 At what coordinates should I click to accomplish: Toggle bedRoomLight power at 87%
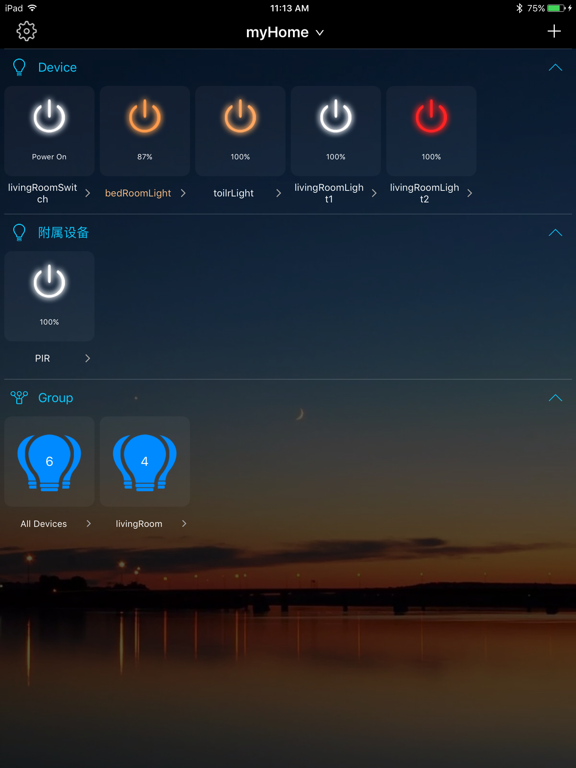point(144,118)
